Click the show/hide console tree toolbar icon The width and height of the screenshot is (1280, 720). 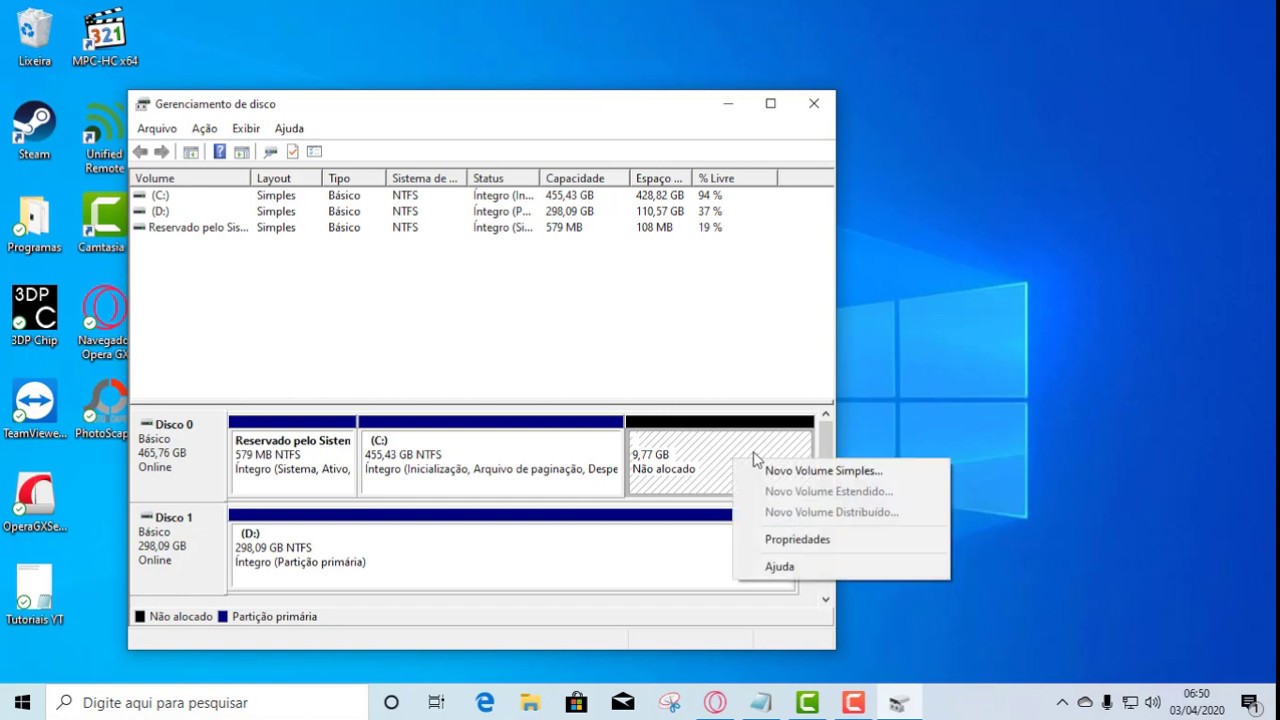click(x=191, y=152)
